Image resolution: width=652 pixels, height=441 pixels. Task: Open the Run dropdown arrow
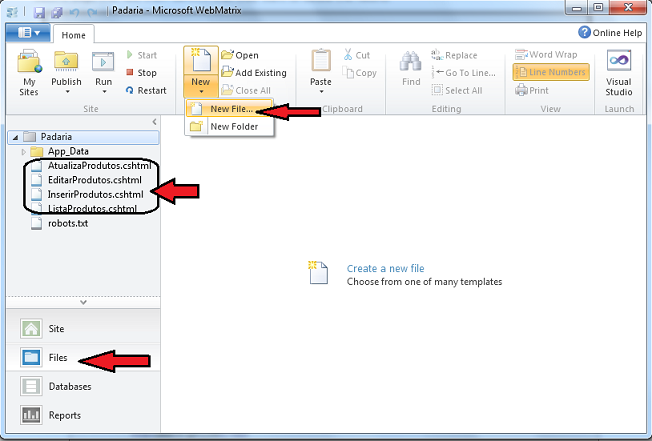click(x=104, y=92)
